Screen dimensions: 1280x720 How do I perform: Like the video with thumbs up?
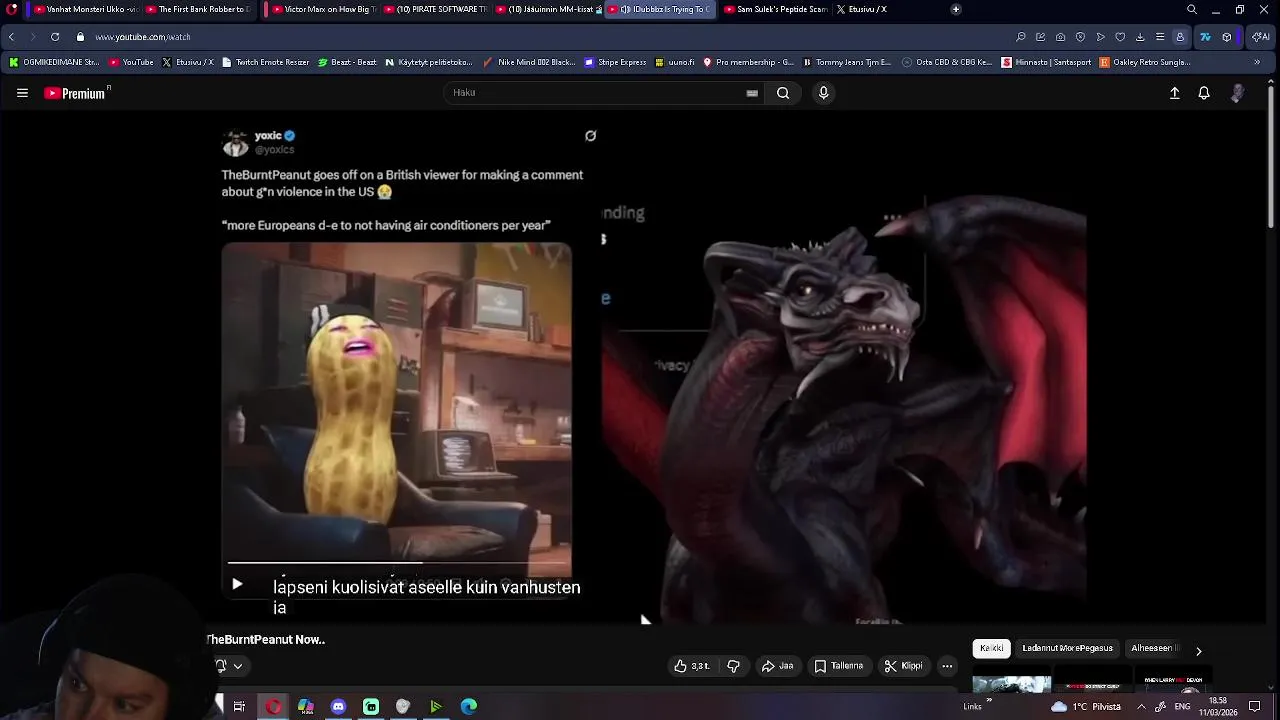click(x=692, y=666)
